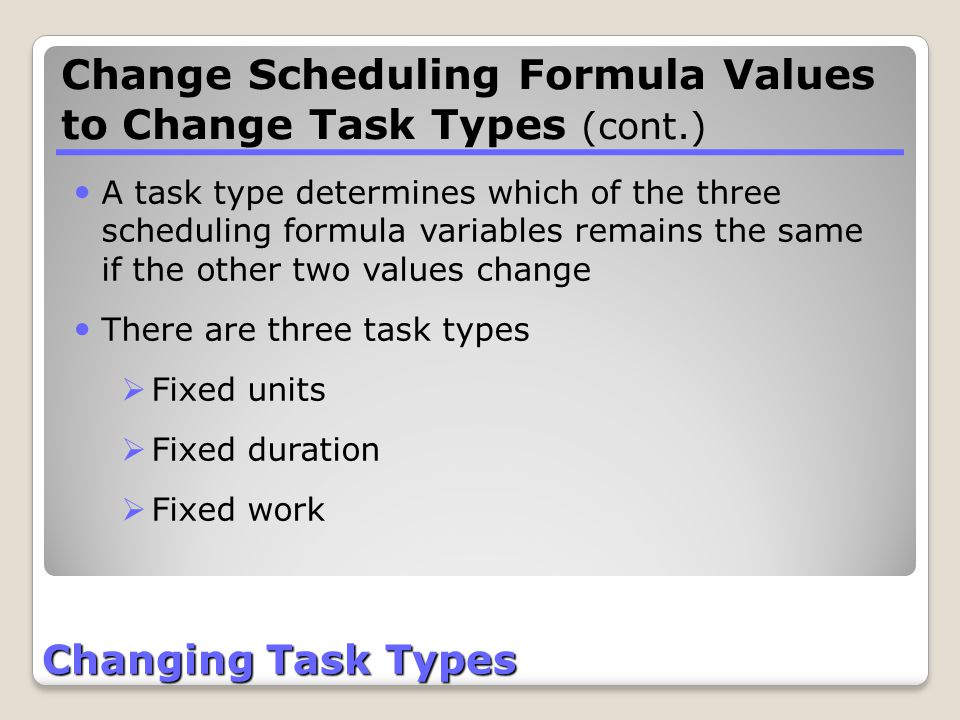
Task: Click the blue underline beneath the title
Action: (x=480, y=152)
